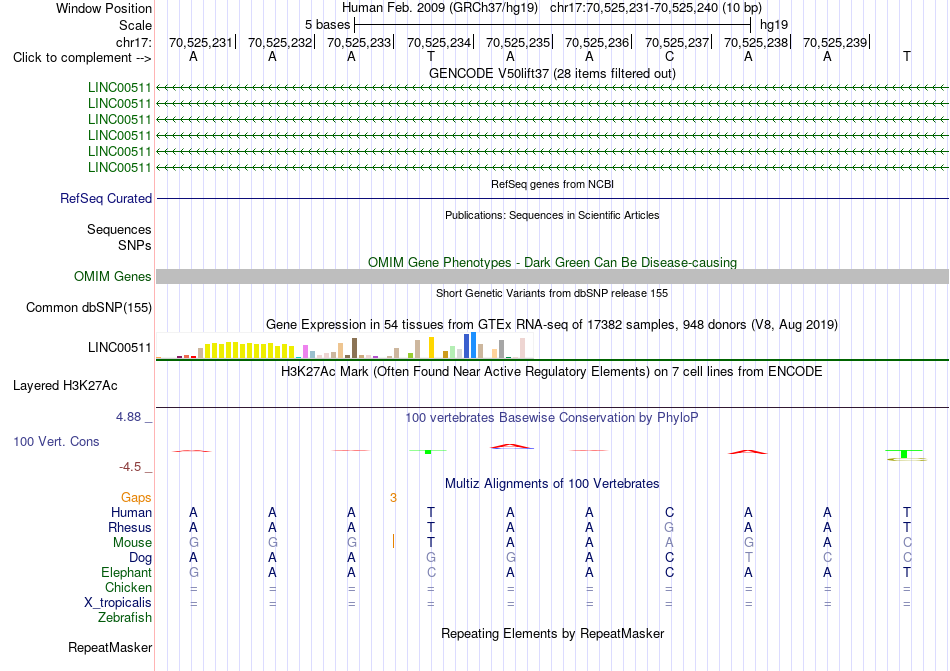Click the Sequences track label
The height and width of the screenshot is (671, 950).
coord(119,230)
